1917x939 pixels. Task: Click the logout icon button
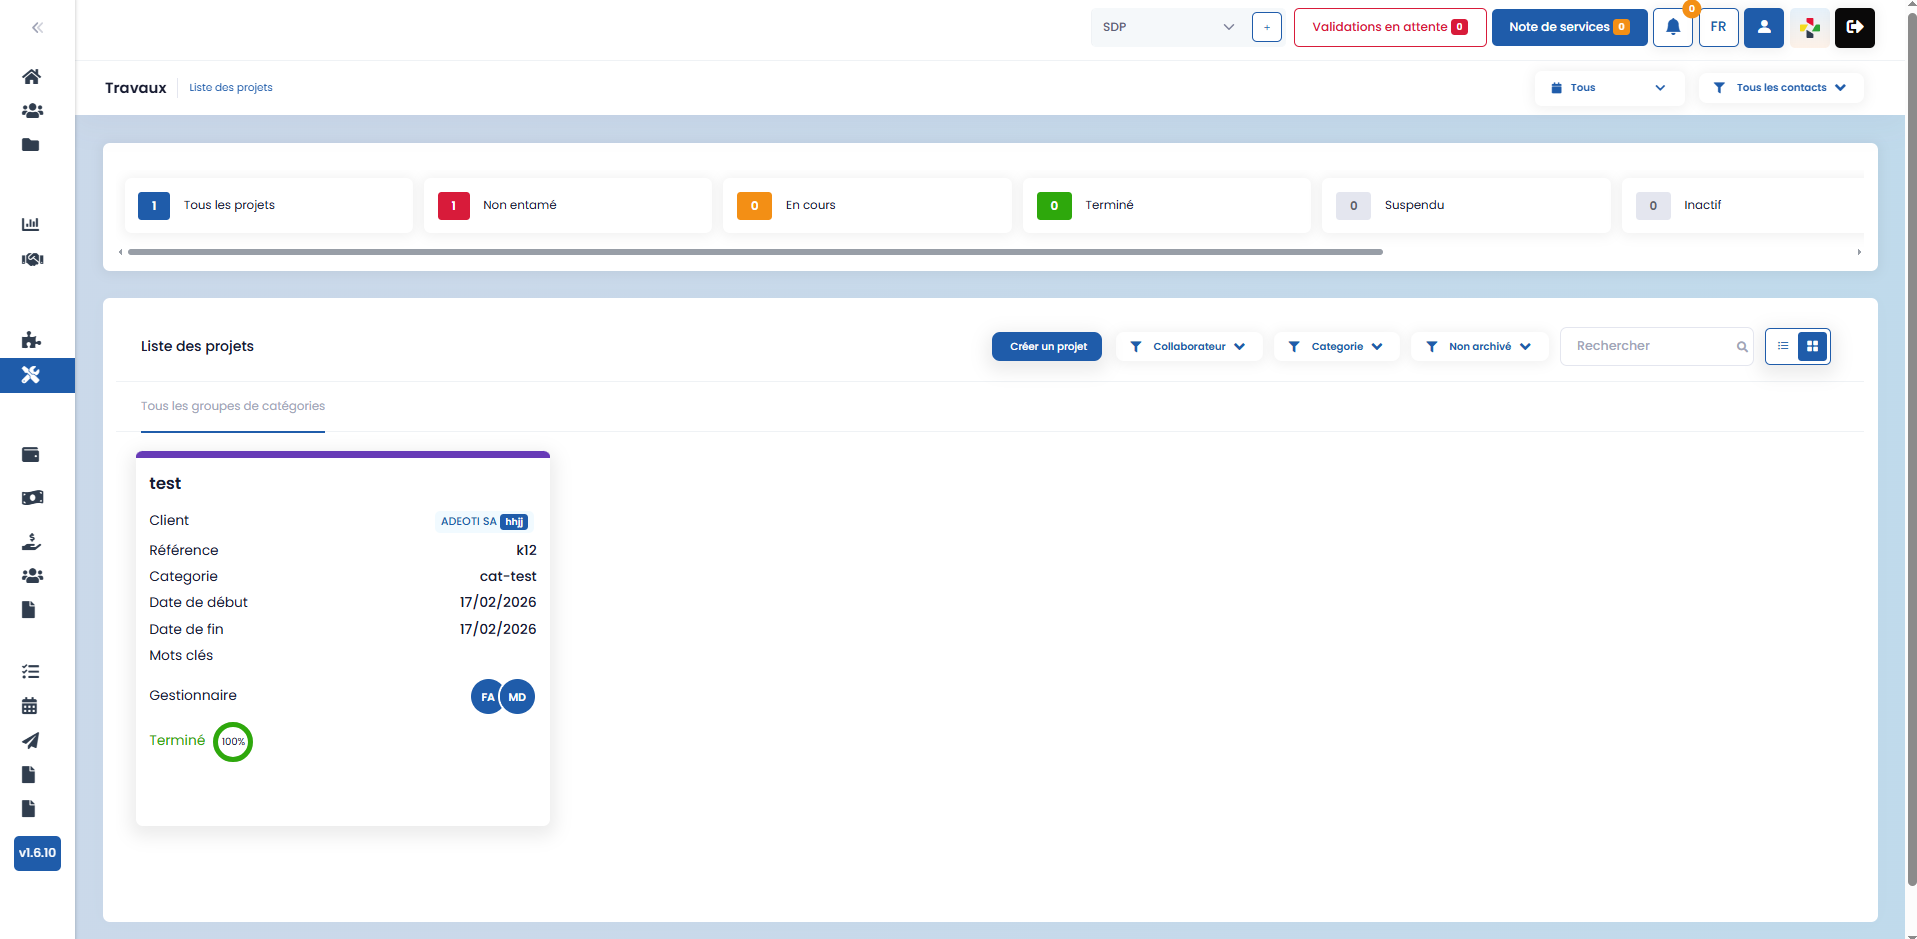point(1854,27)
